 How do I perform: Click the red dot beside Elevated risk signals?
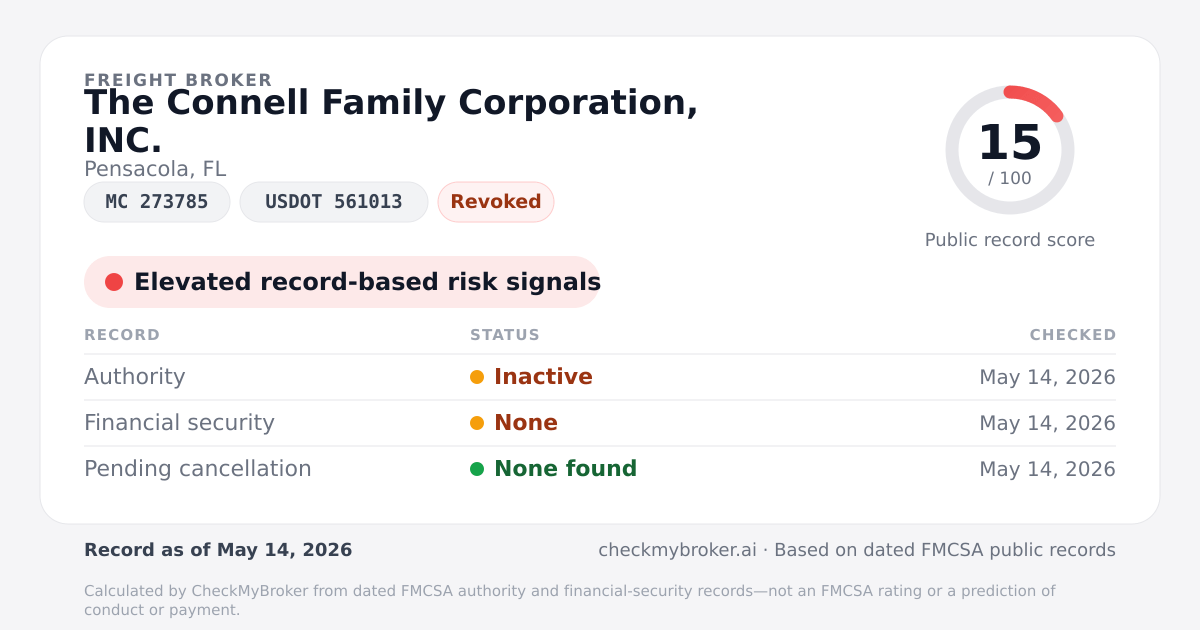click(x=114, y=282)
